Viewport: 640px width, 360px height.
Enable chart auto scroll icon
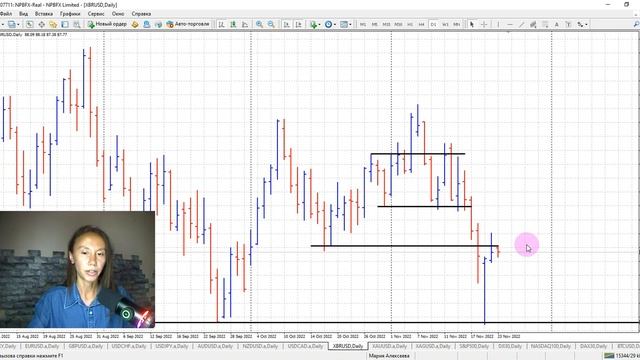pos(287,24)
